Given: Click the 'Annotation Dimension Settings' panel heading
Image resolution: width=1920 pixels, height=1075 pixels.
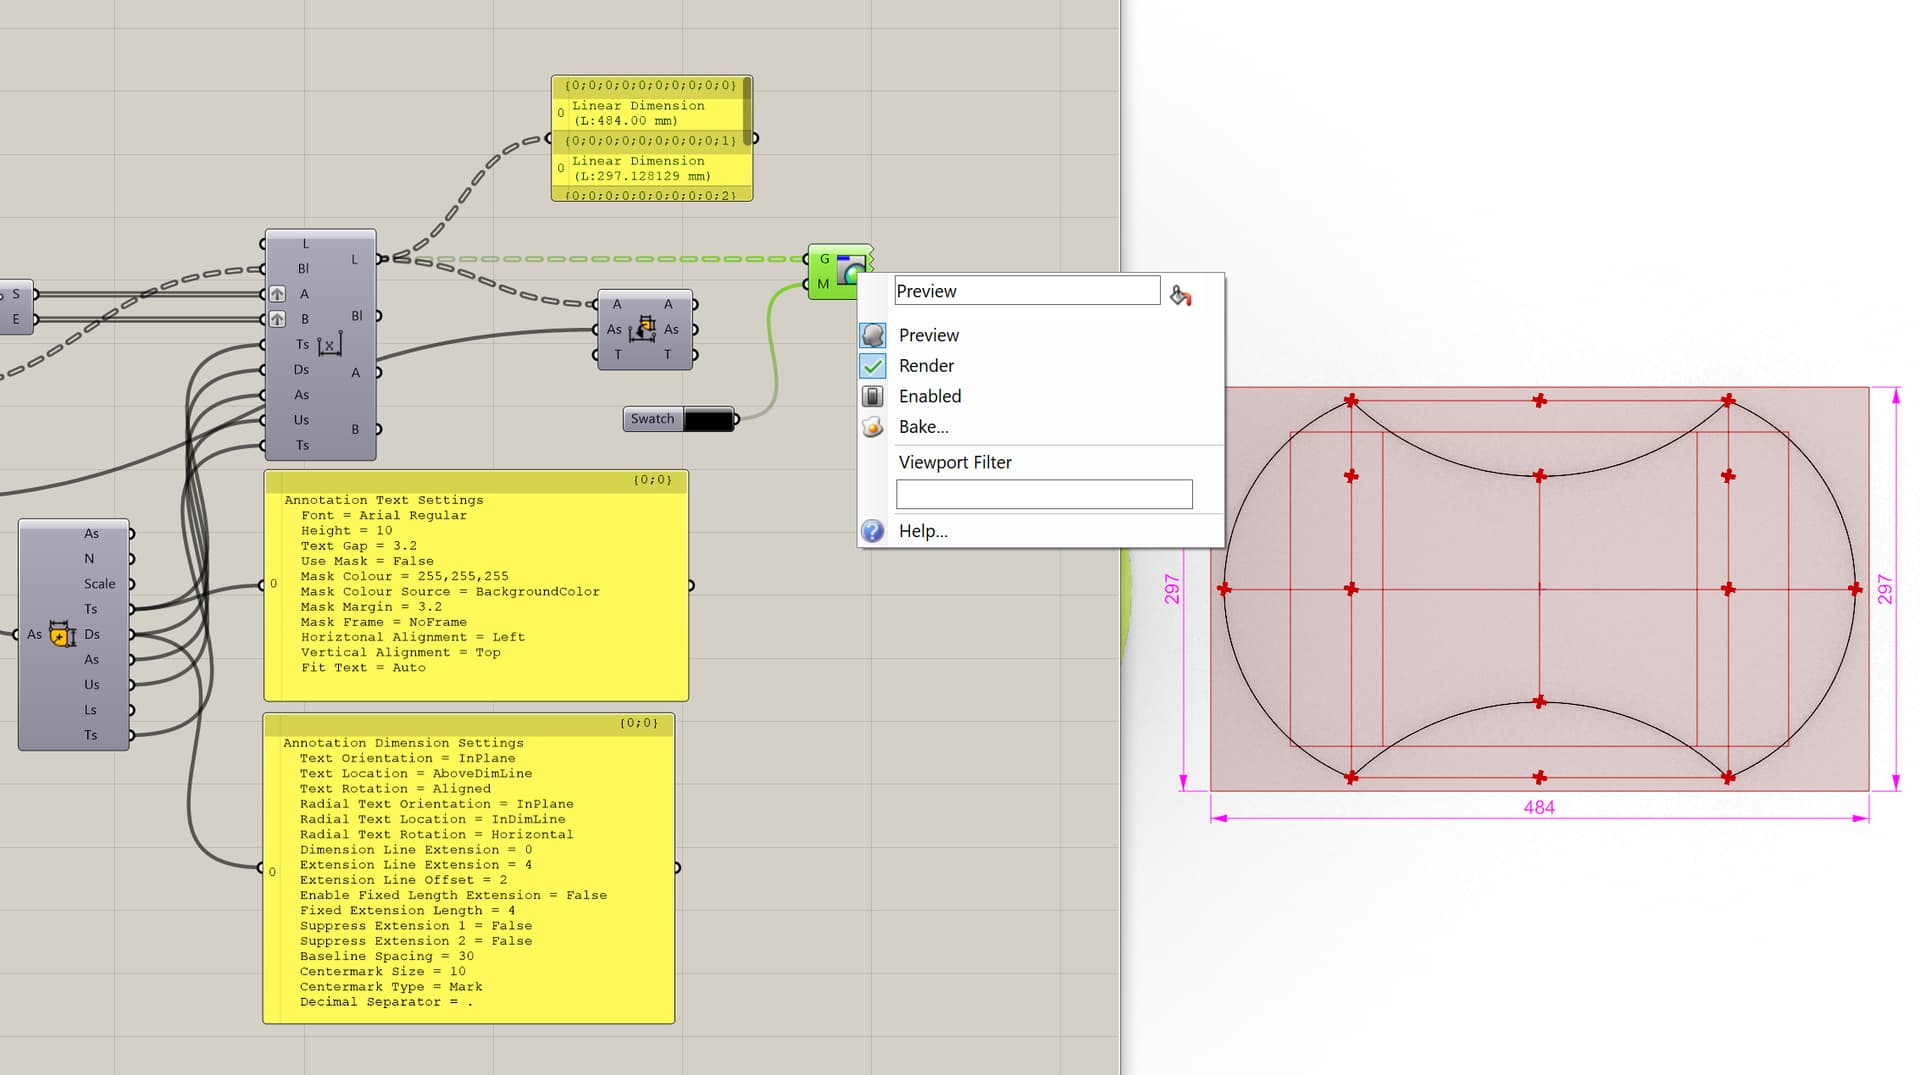Looking at the screenshot, I should pos(403,743).
